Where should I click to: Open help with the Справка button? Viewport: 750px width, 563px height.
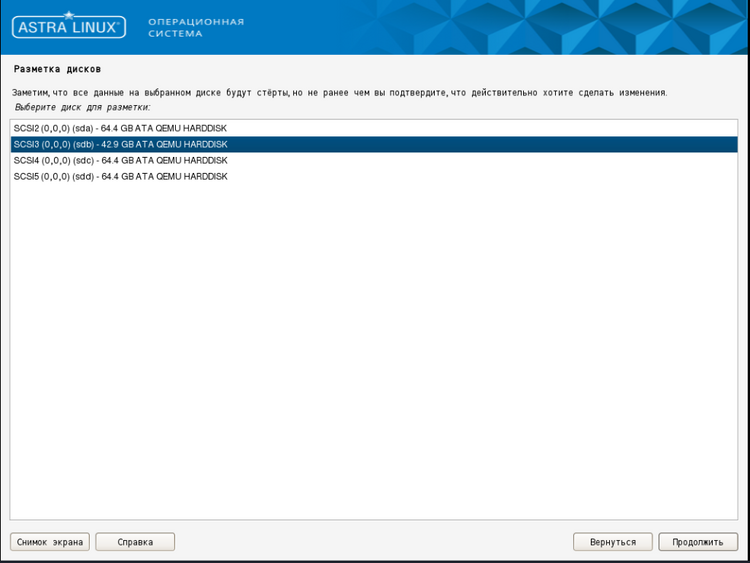(x=135, y=542)
